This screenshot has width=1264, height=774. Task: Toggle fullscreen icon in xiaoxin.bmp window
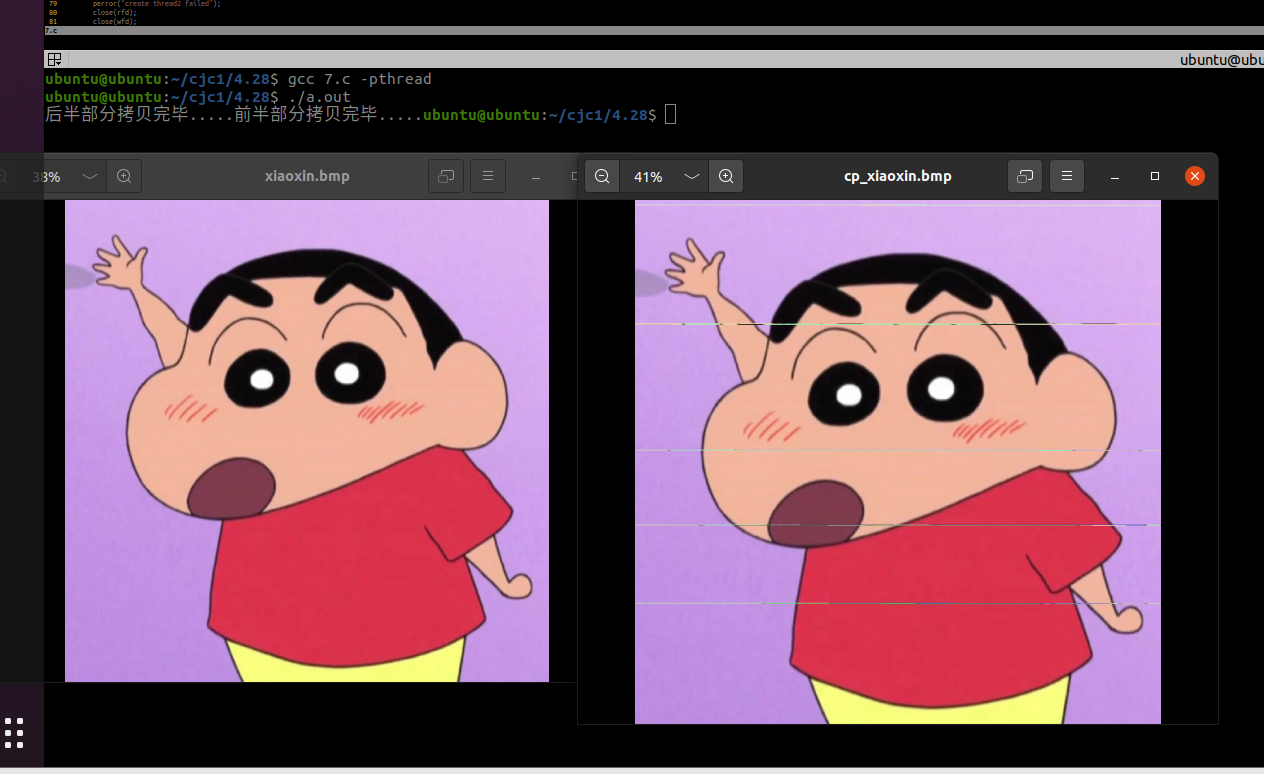pos(446,176)
